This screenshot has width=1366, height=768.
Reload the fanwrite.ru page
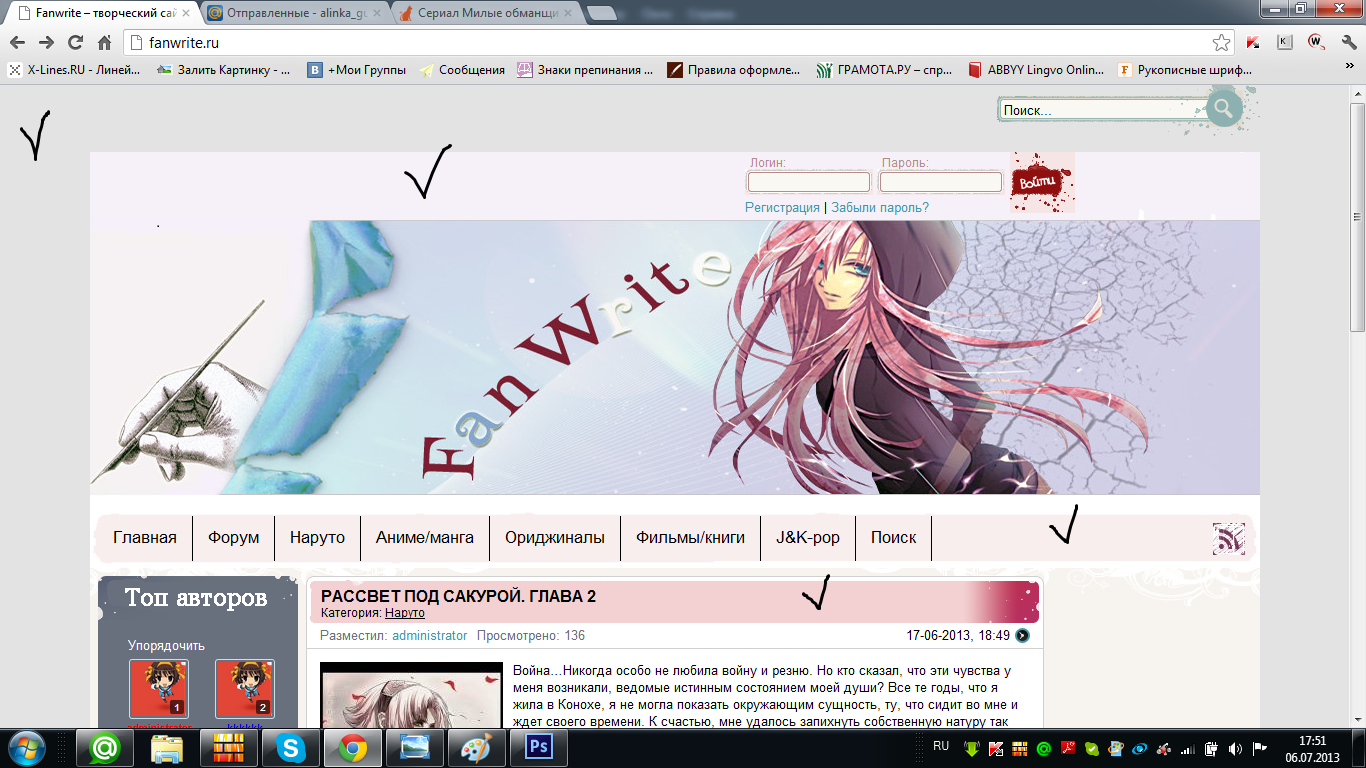[75, 43]
